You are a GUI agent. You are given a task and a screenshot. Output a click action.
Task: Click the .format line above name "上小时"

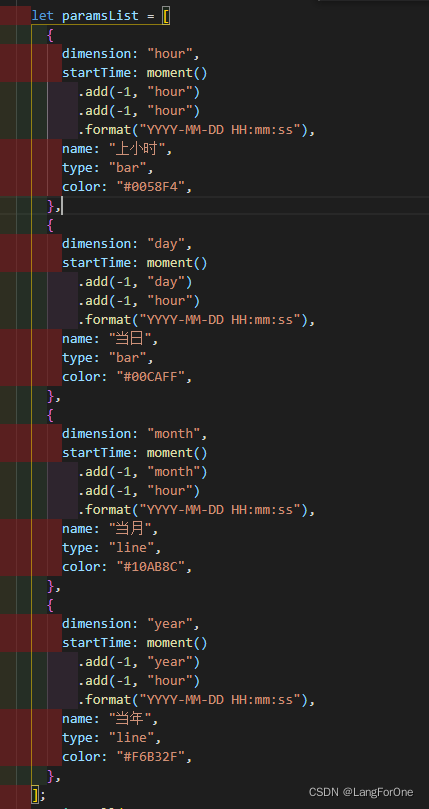pyautogui.click(x=197, y=130)
